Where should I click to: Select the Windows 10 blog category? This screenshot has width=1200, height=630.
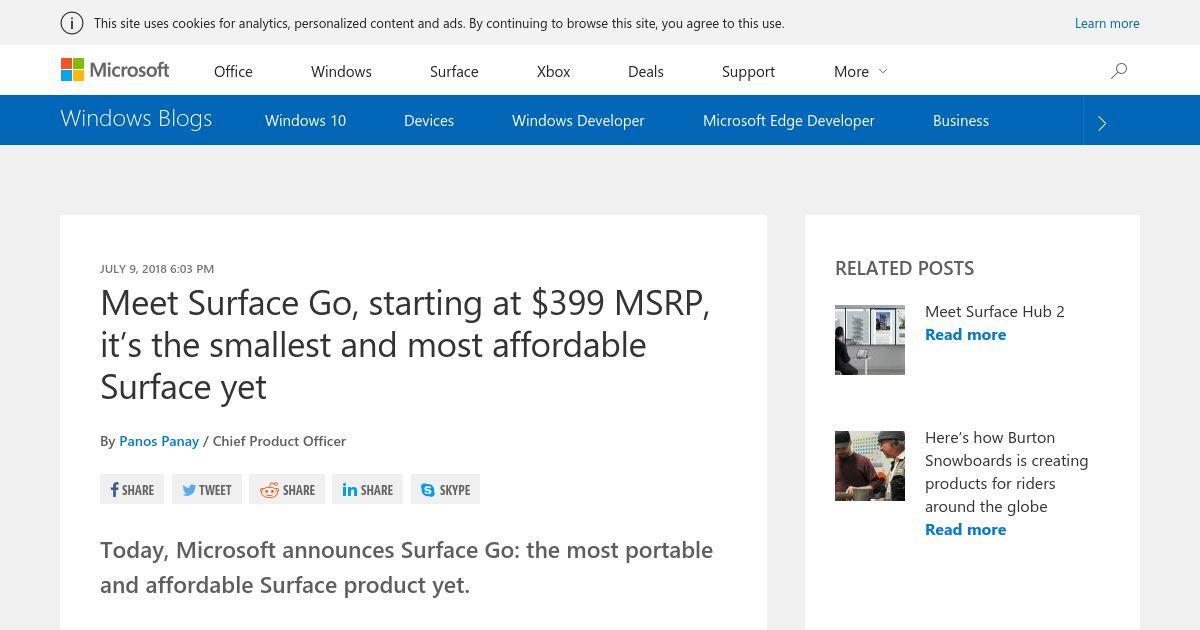pyautogui.click(x=305, y=120)
